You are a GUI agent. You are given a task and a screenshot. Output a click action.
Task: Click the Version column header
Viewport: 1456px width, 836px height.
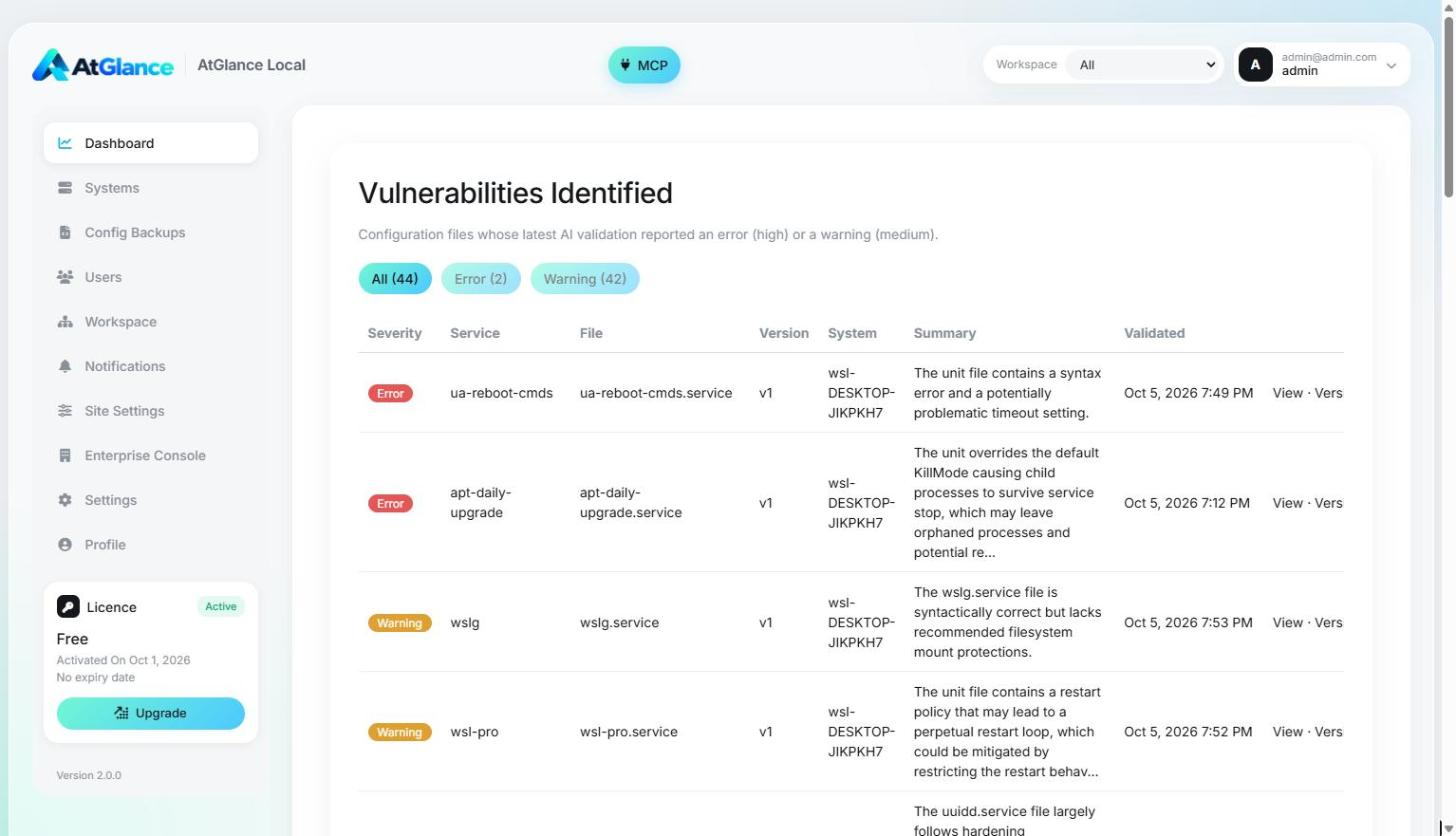coord(784,333)
